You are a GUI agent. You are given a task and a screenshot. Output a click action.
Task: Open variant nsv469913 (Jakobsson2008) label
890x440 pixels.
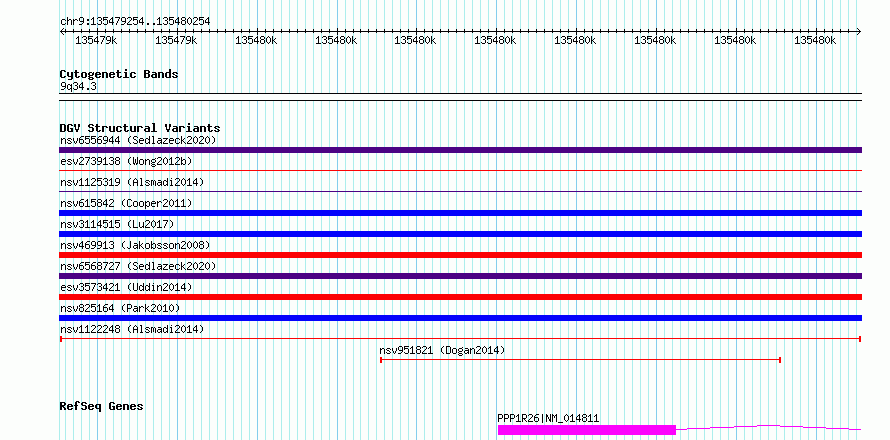tap(135, 245)
